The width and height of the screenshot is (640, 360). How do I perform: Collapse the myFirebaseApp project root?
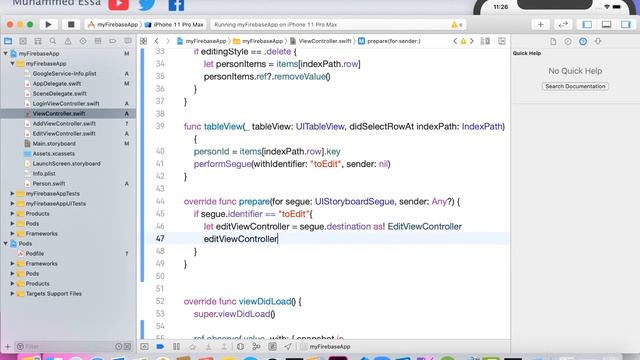click(6, 53)
